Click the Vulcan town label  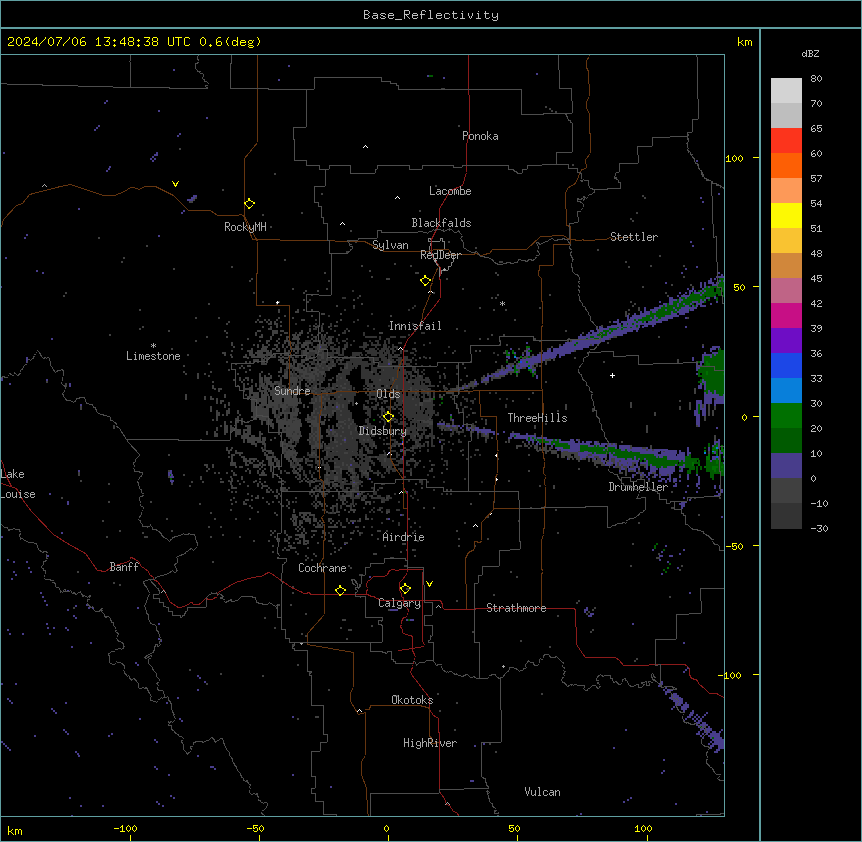[543, 792]
